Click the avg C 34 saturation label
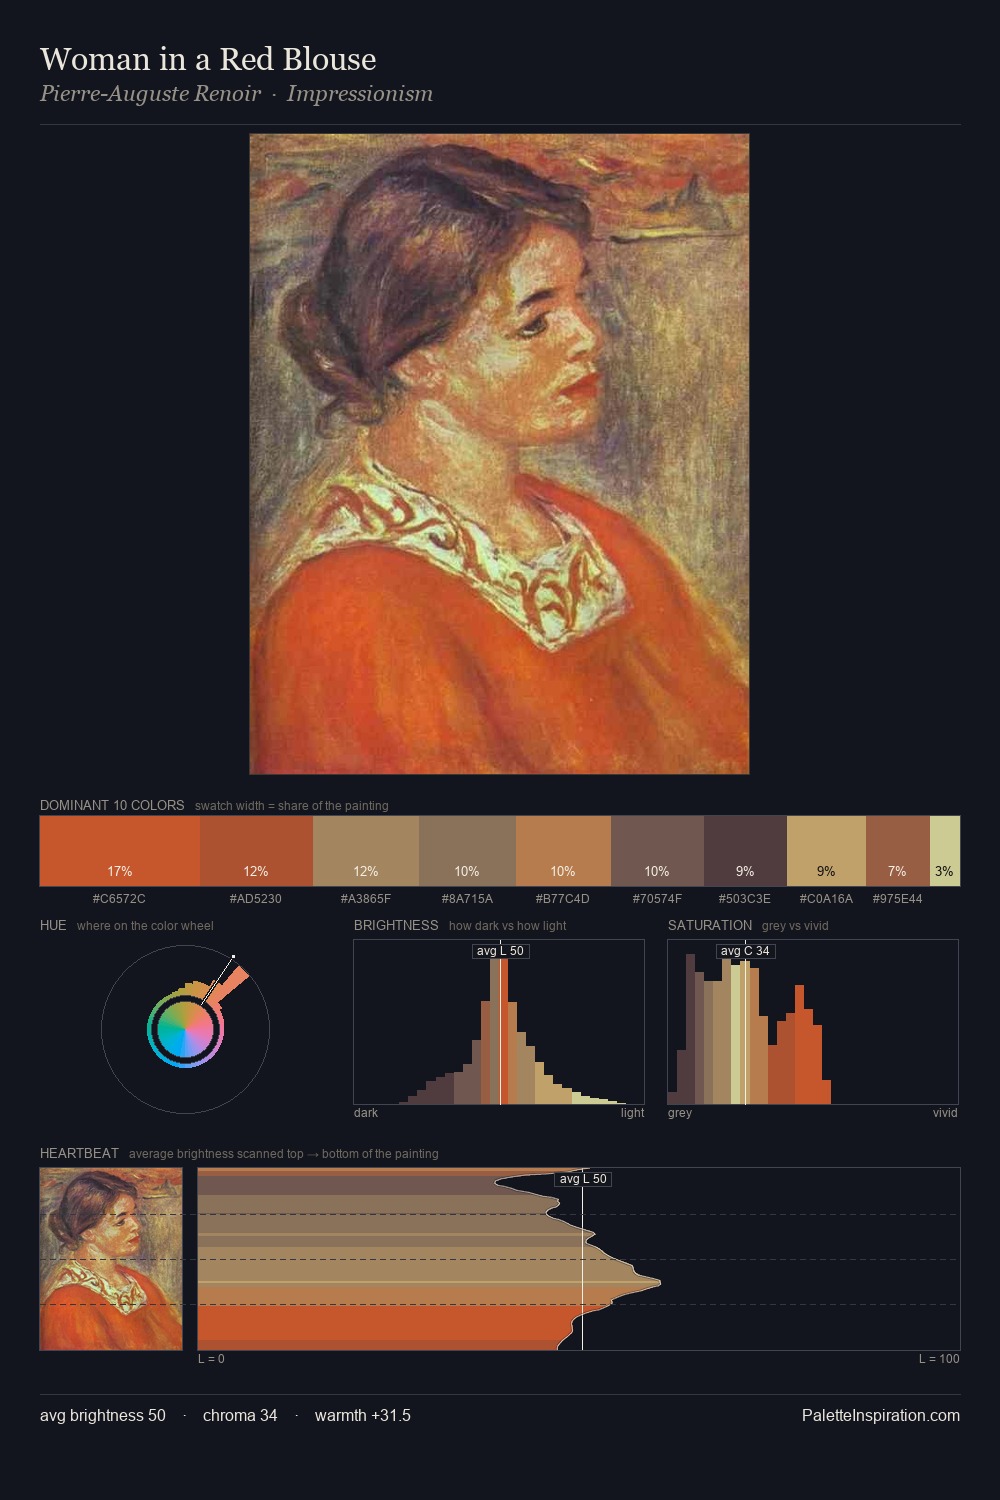Image resolution: width=1000 pixels, height=1500 pixels. (x=745, y=951)
